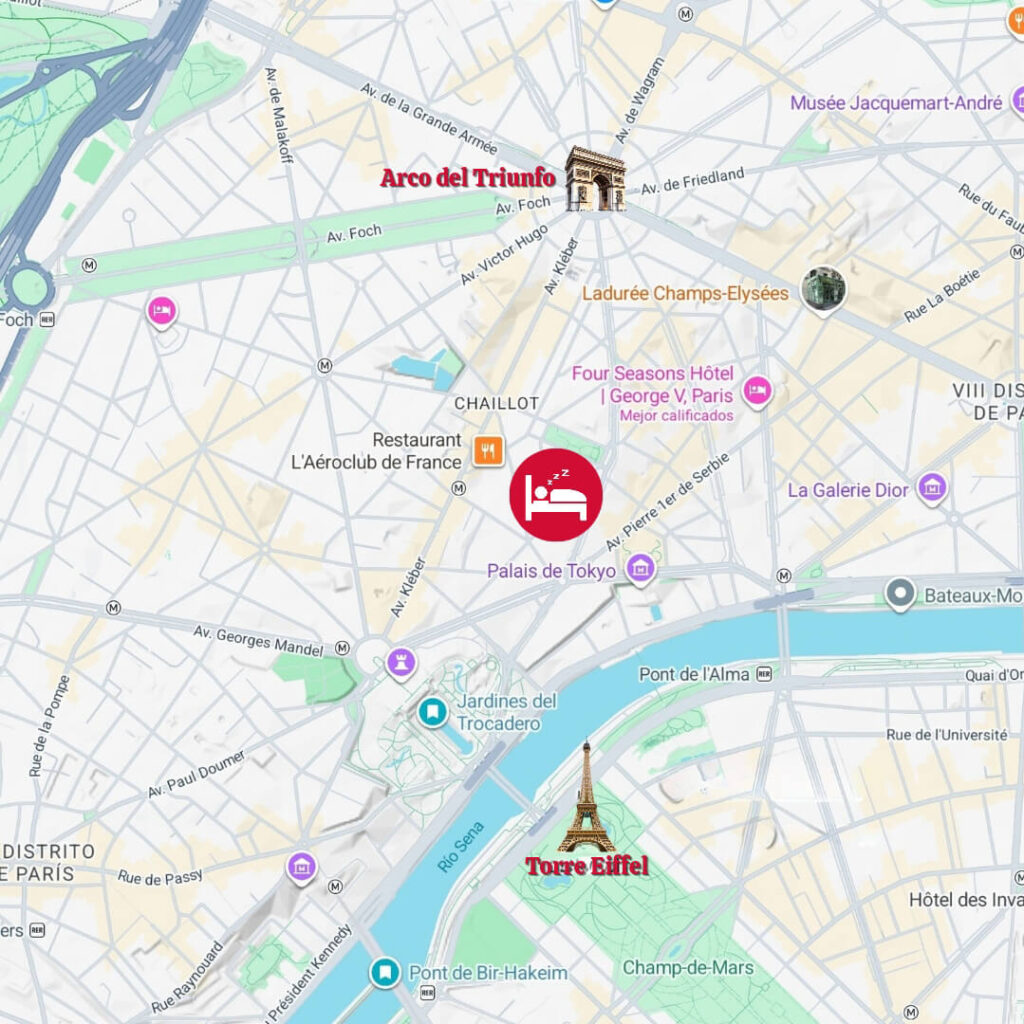Click the Arc de Triomphe monument icon

click(x=595, y=178)
